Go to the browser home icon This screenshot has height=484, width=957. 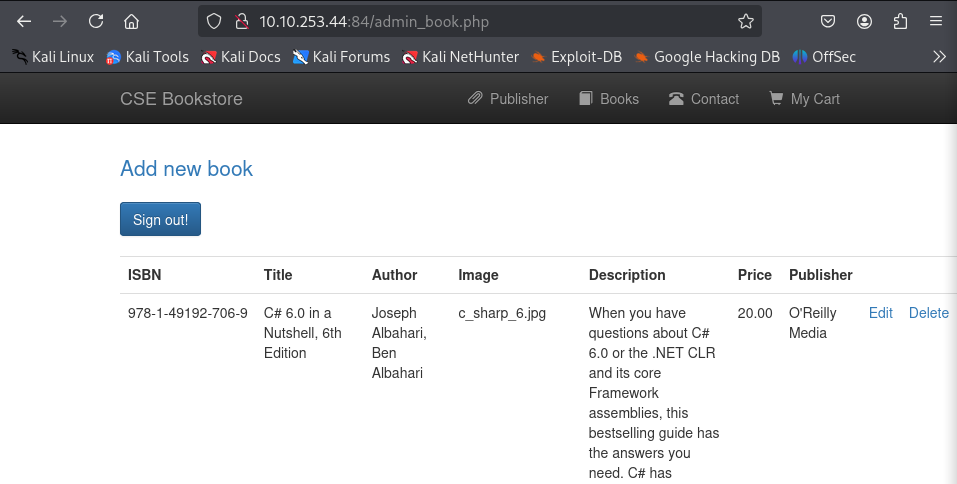coord(131,21)
